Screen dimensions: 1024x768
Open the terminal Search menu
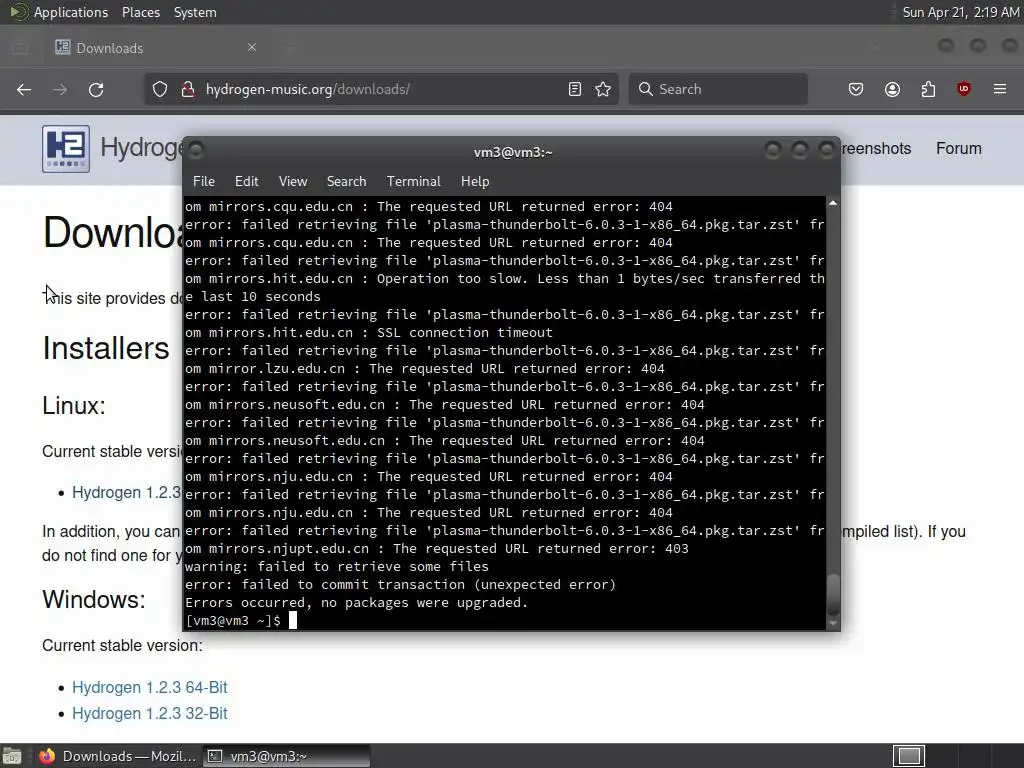pos(346,182)
